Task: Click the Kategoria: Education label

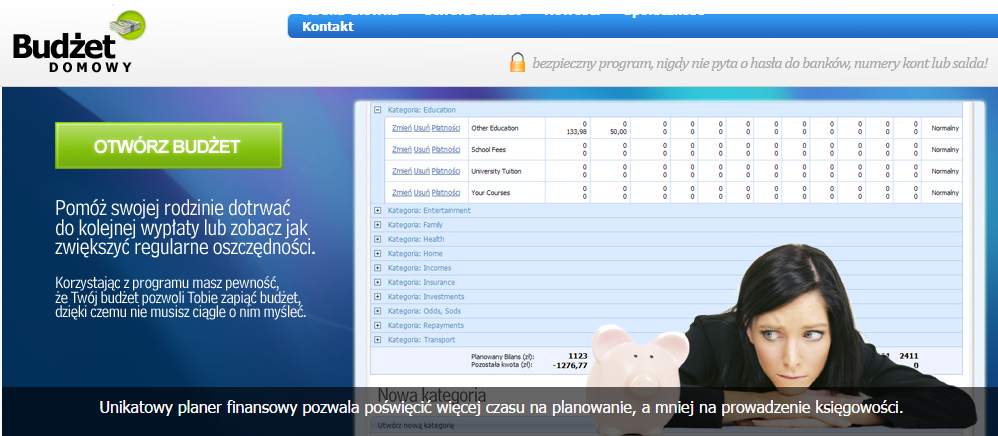Action: coord(421,110)
